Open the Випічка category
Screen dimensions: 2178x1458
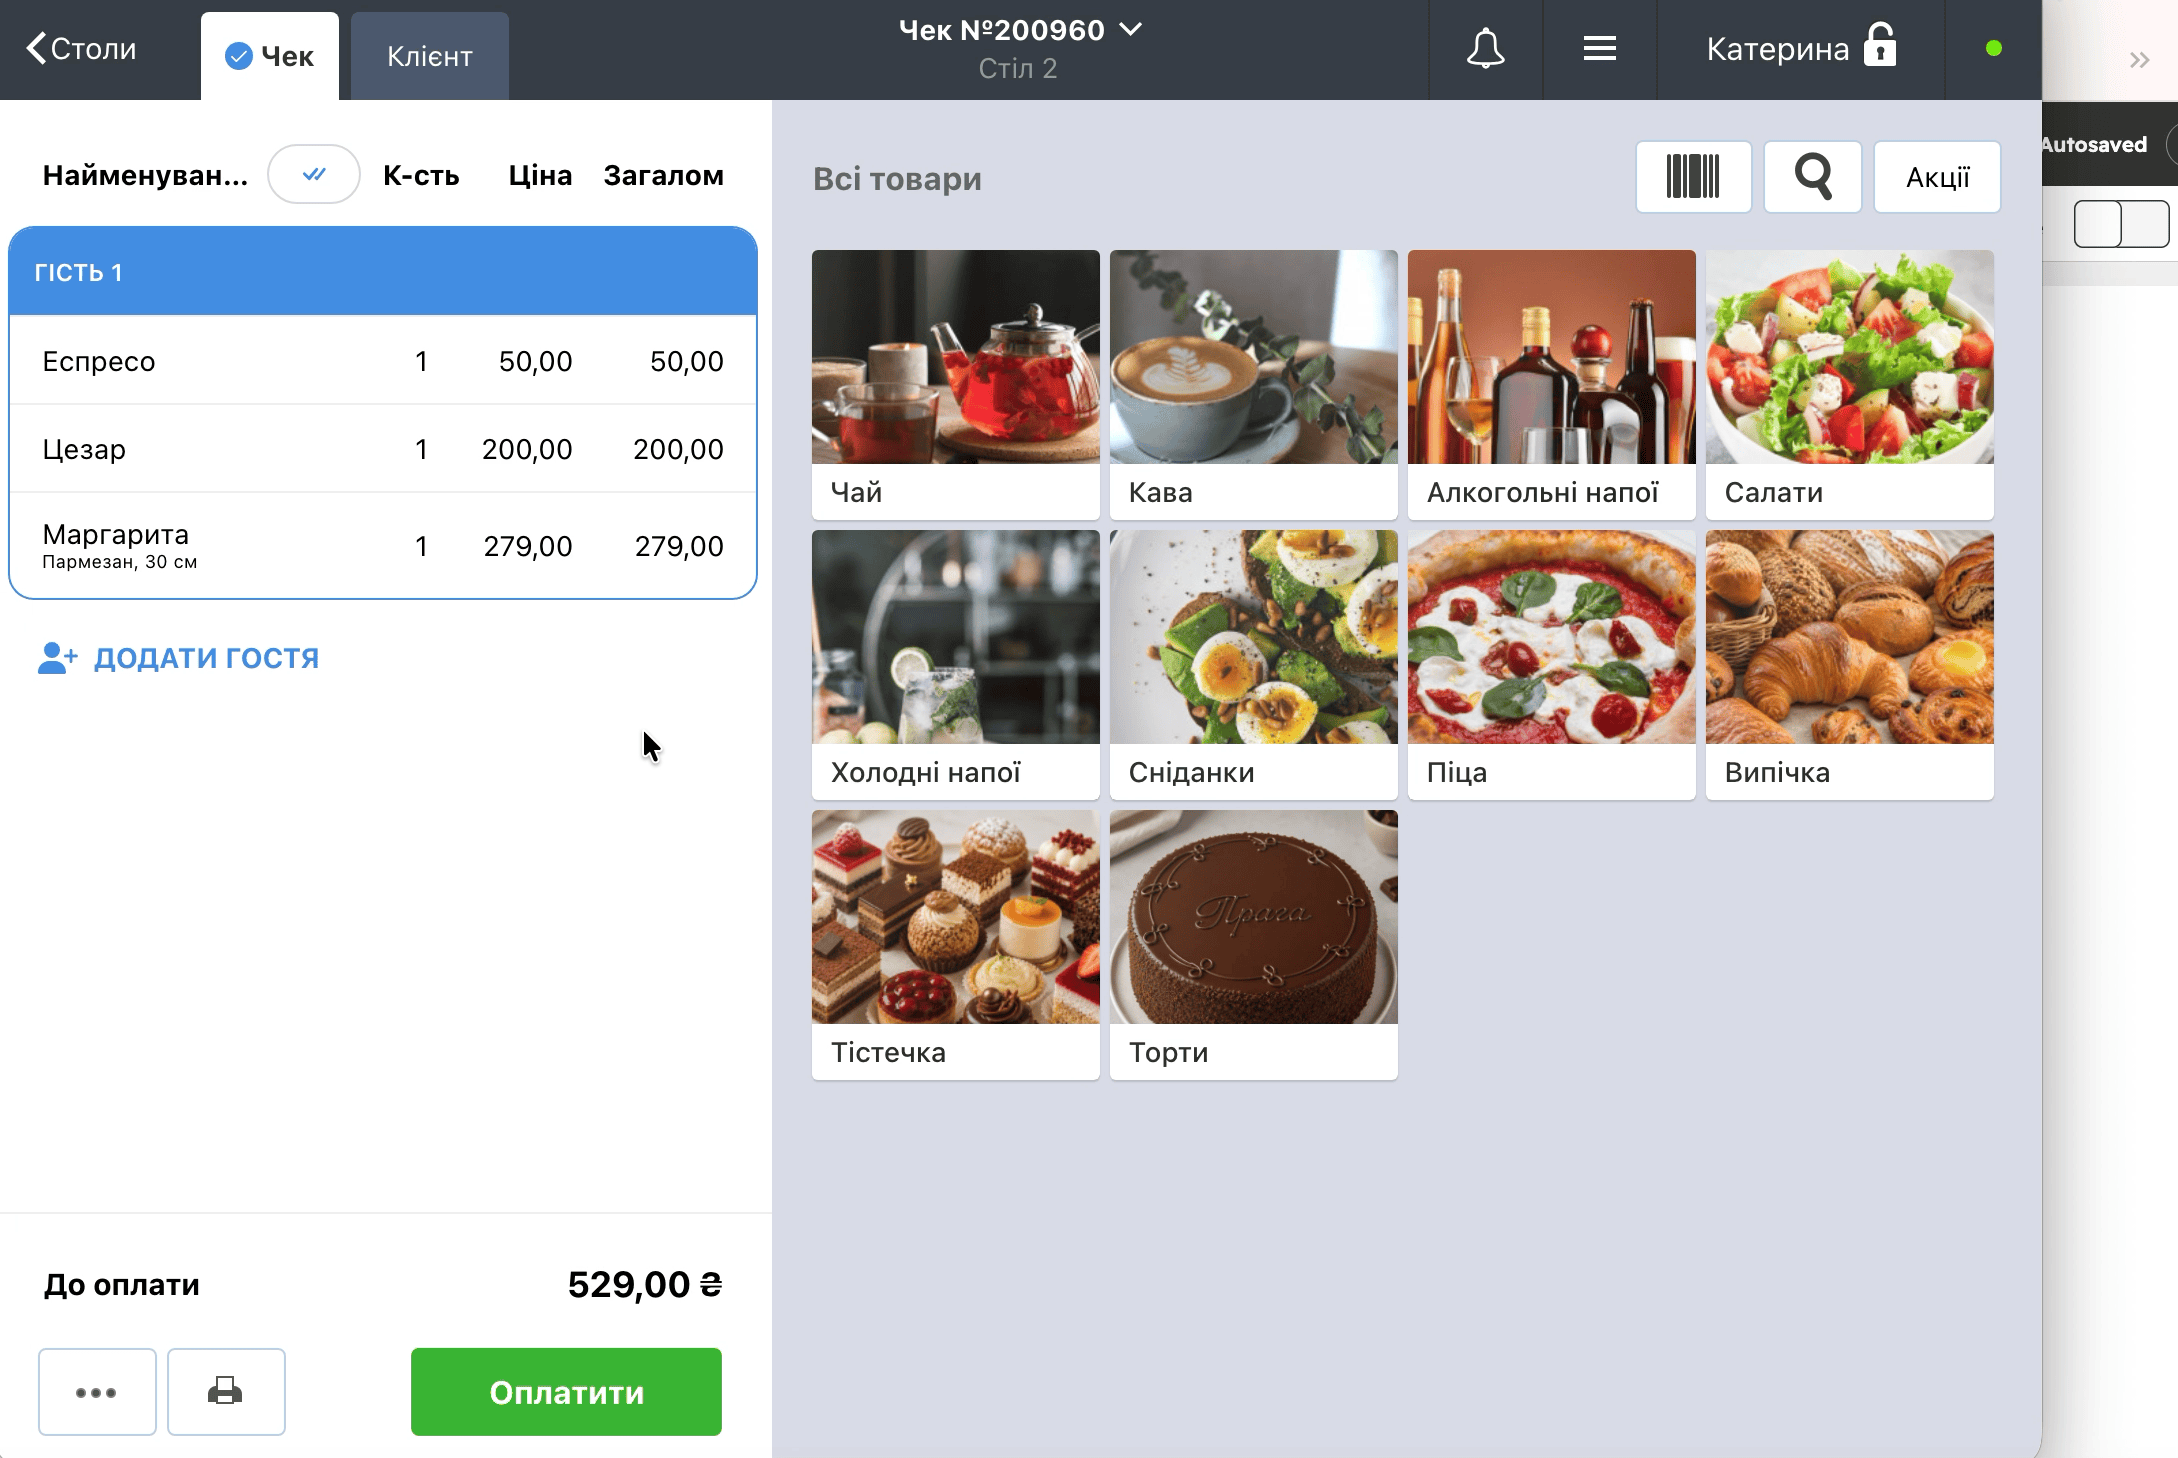[1850, 664]
